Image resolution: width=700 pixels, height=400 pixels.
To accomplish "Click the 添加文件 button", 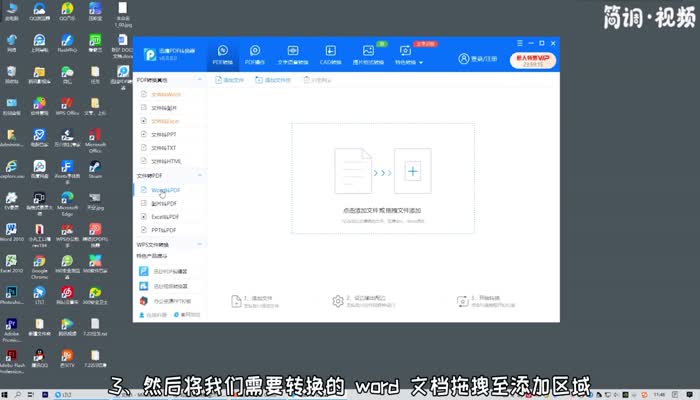I will coord(229,79).
